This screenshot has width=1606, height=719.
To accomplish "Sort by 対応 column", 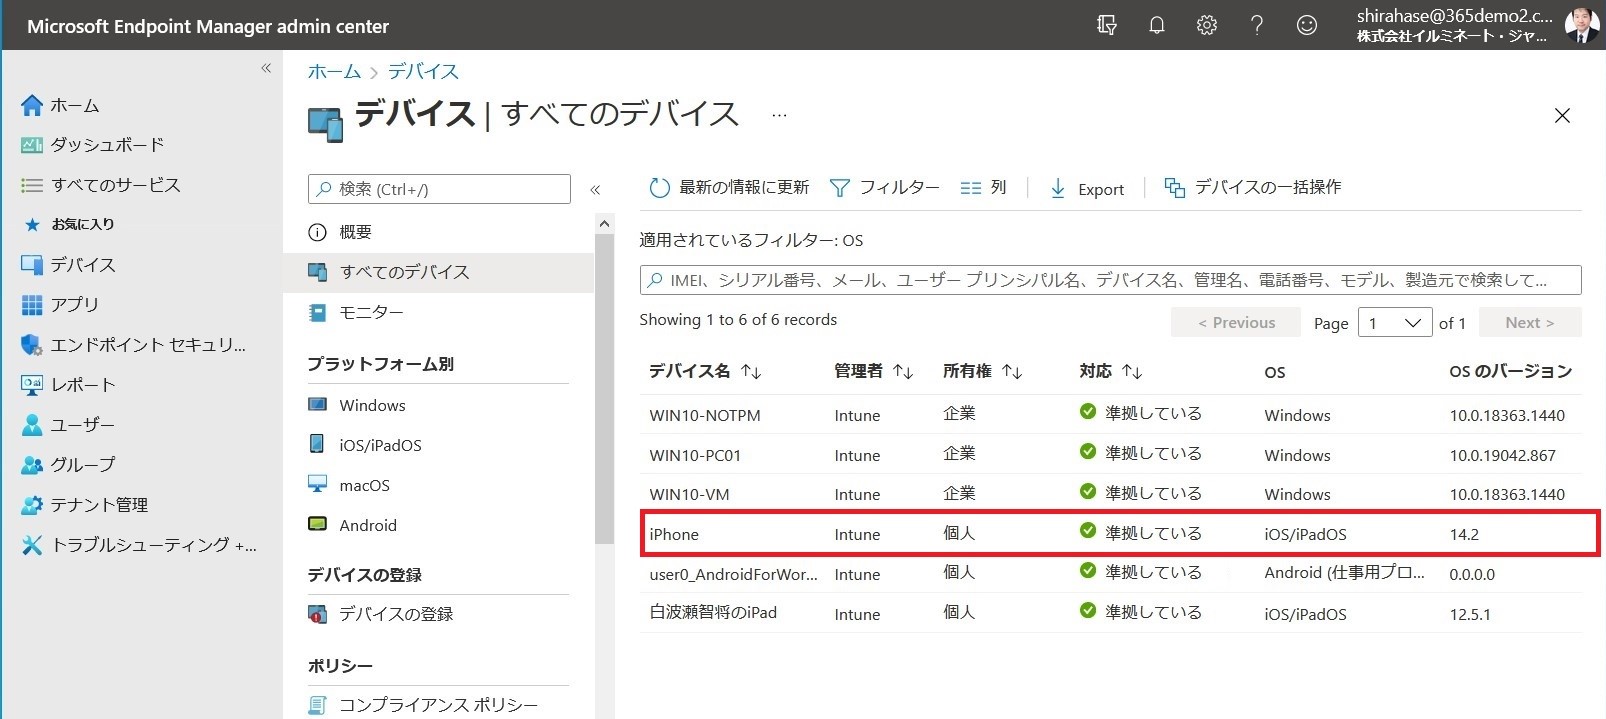I will [x=1111, y=371].
